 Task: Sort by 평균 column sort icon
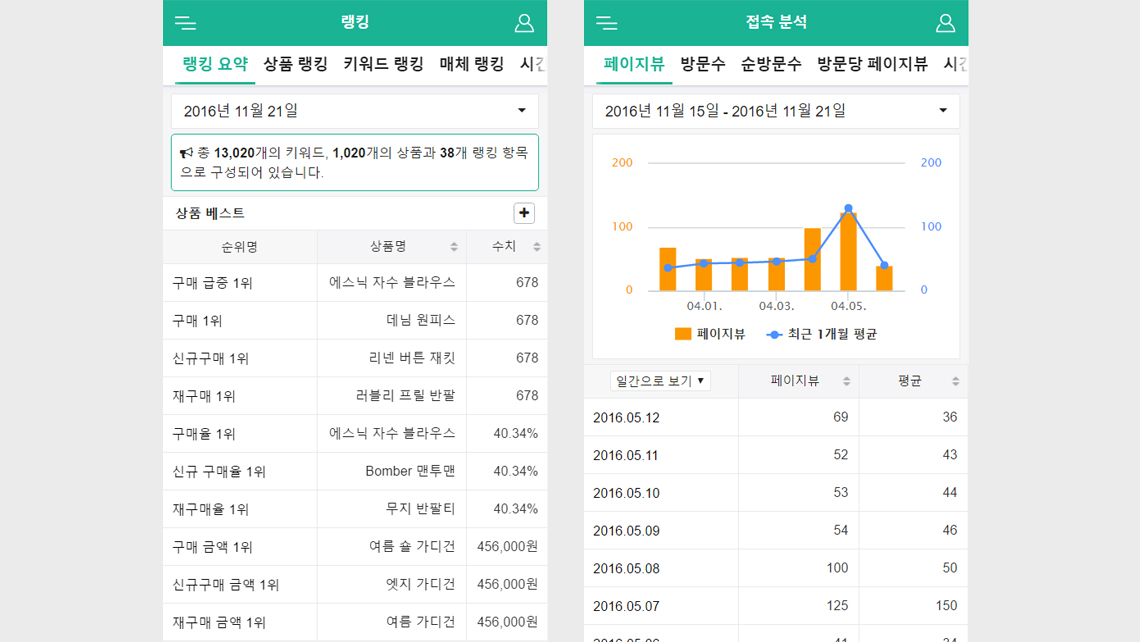(x=955, y=381)
